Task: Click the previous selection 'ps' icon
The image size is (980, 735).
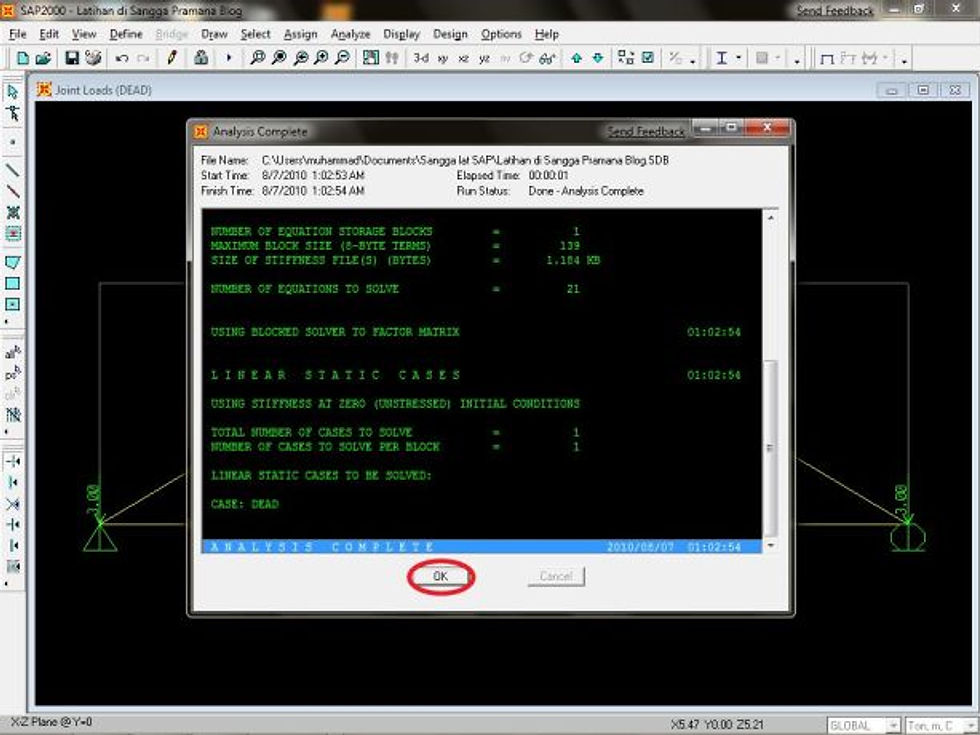Action: 12,374
